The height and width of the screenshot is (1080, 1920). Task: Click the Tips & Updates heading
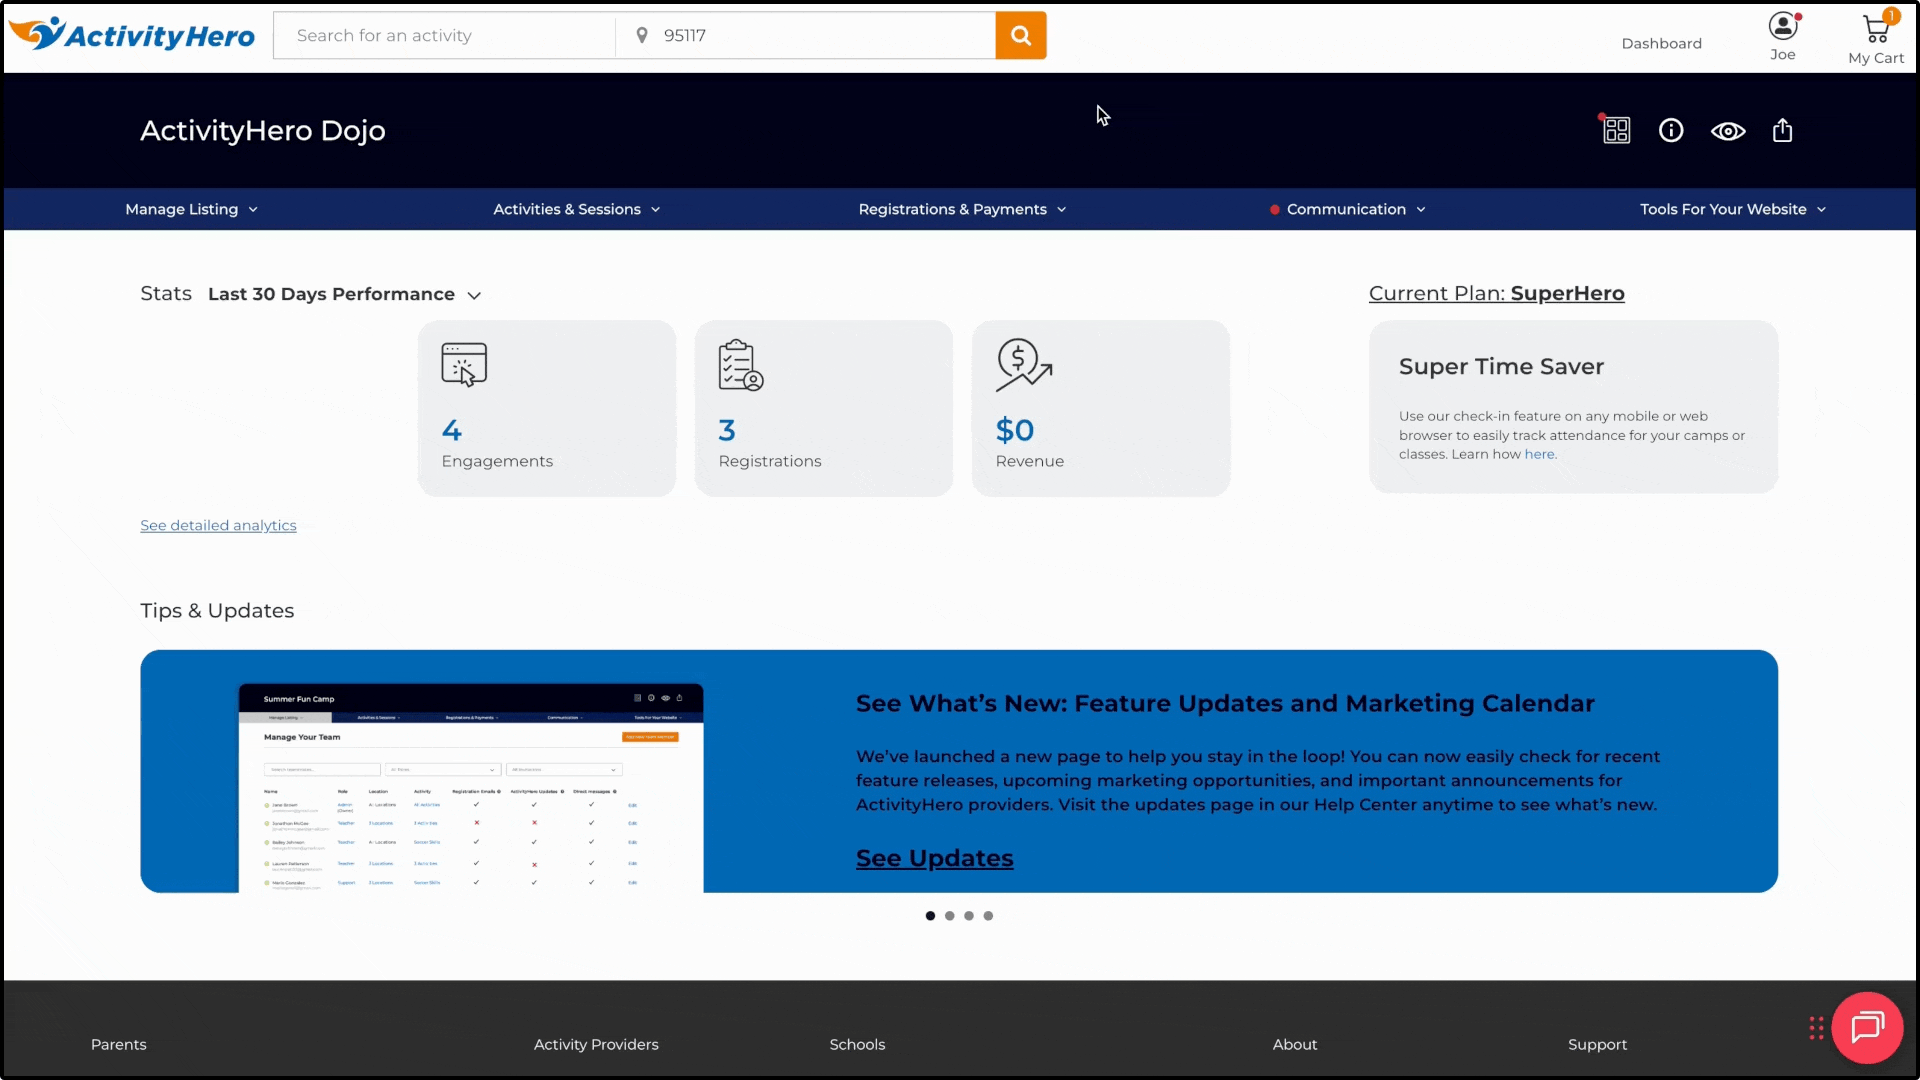(x=217, y=610)
